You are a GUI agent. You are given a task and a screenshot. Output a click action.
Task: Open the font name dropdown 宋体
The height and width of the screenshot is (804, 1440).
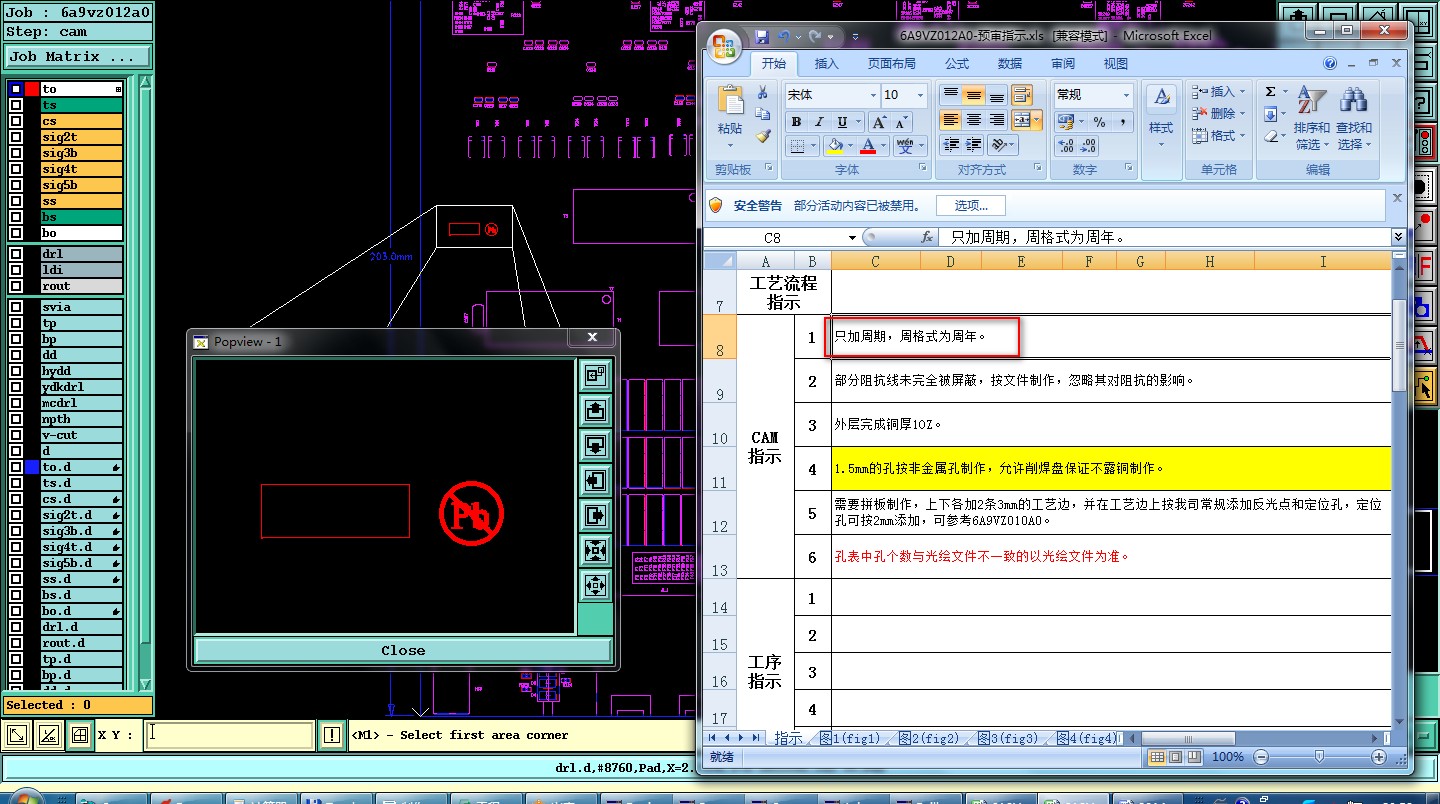871,95
